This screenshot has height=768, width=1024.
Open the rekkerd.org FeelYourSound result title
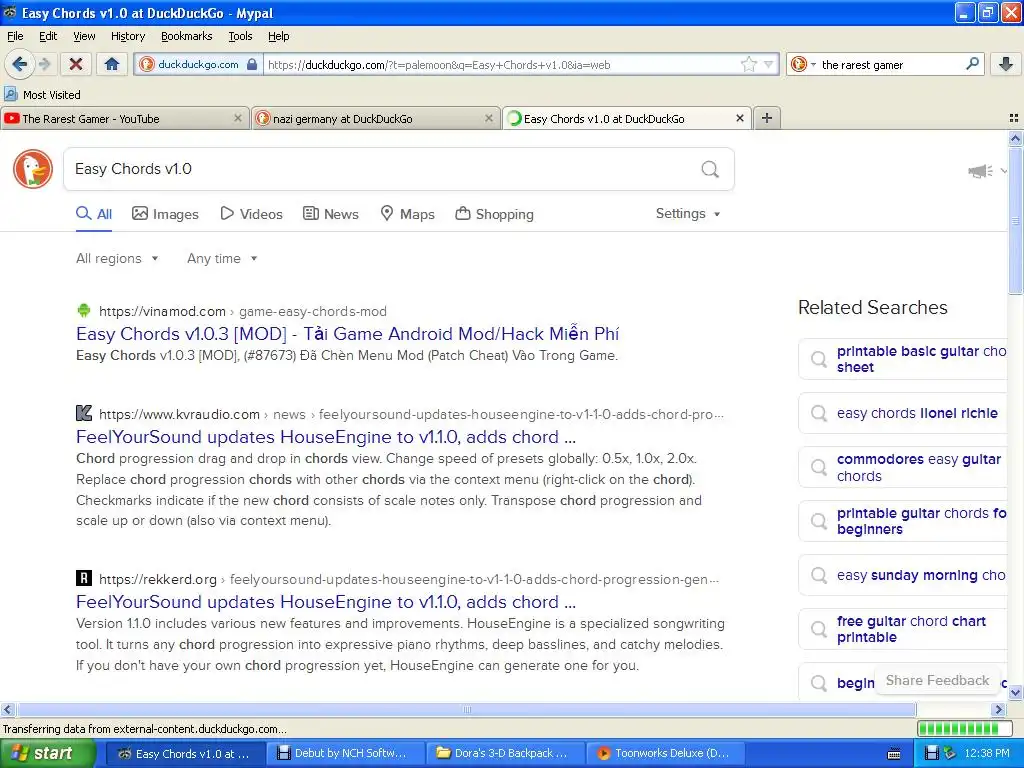tap(326, 602)
